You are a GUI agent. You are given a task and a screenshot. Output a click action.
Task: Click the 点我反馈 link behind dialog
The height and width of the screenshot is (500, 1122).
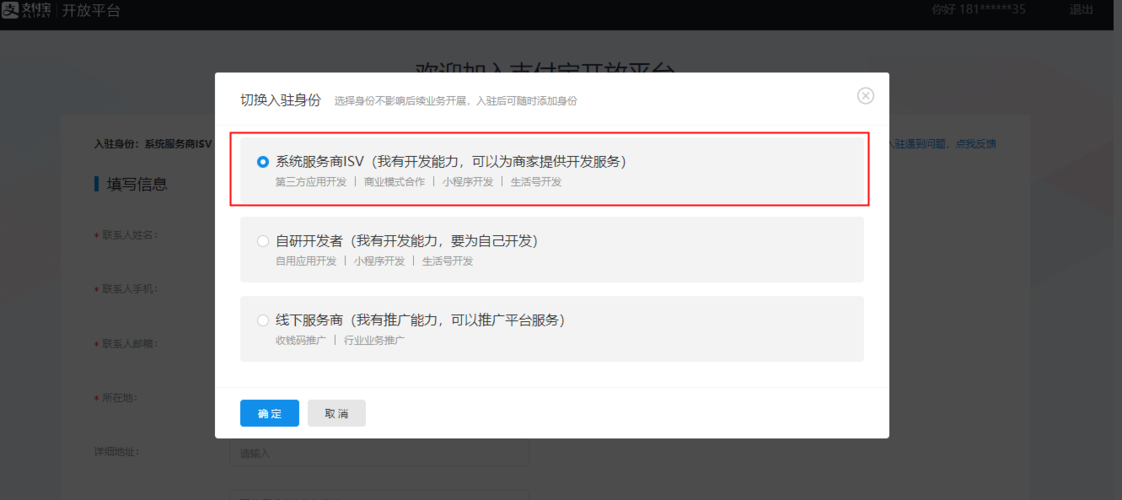976,144
